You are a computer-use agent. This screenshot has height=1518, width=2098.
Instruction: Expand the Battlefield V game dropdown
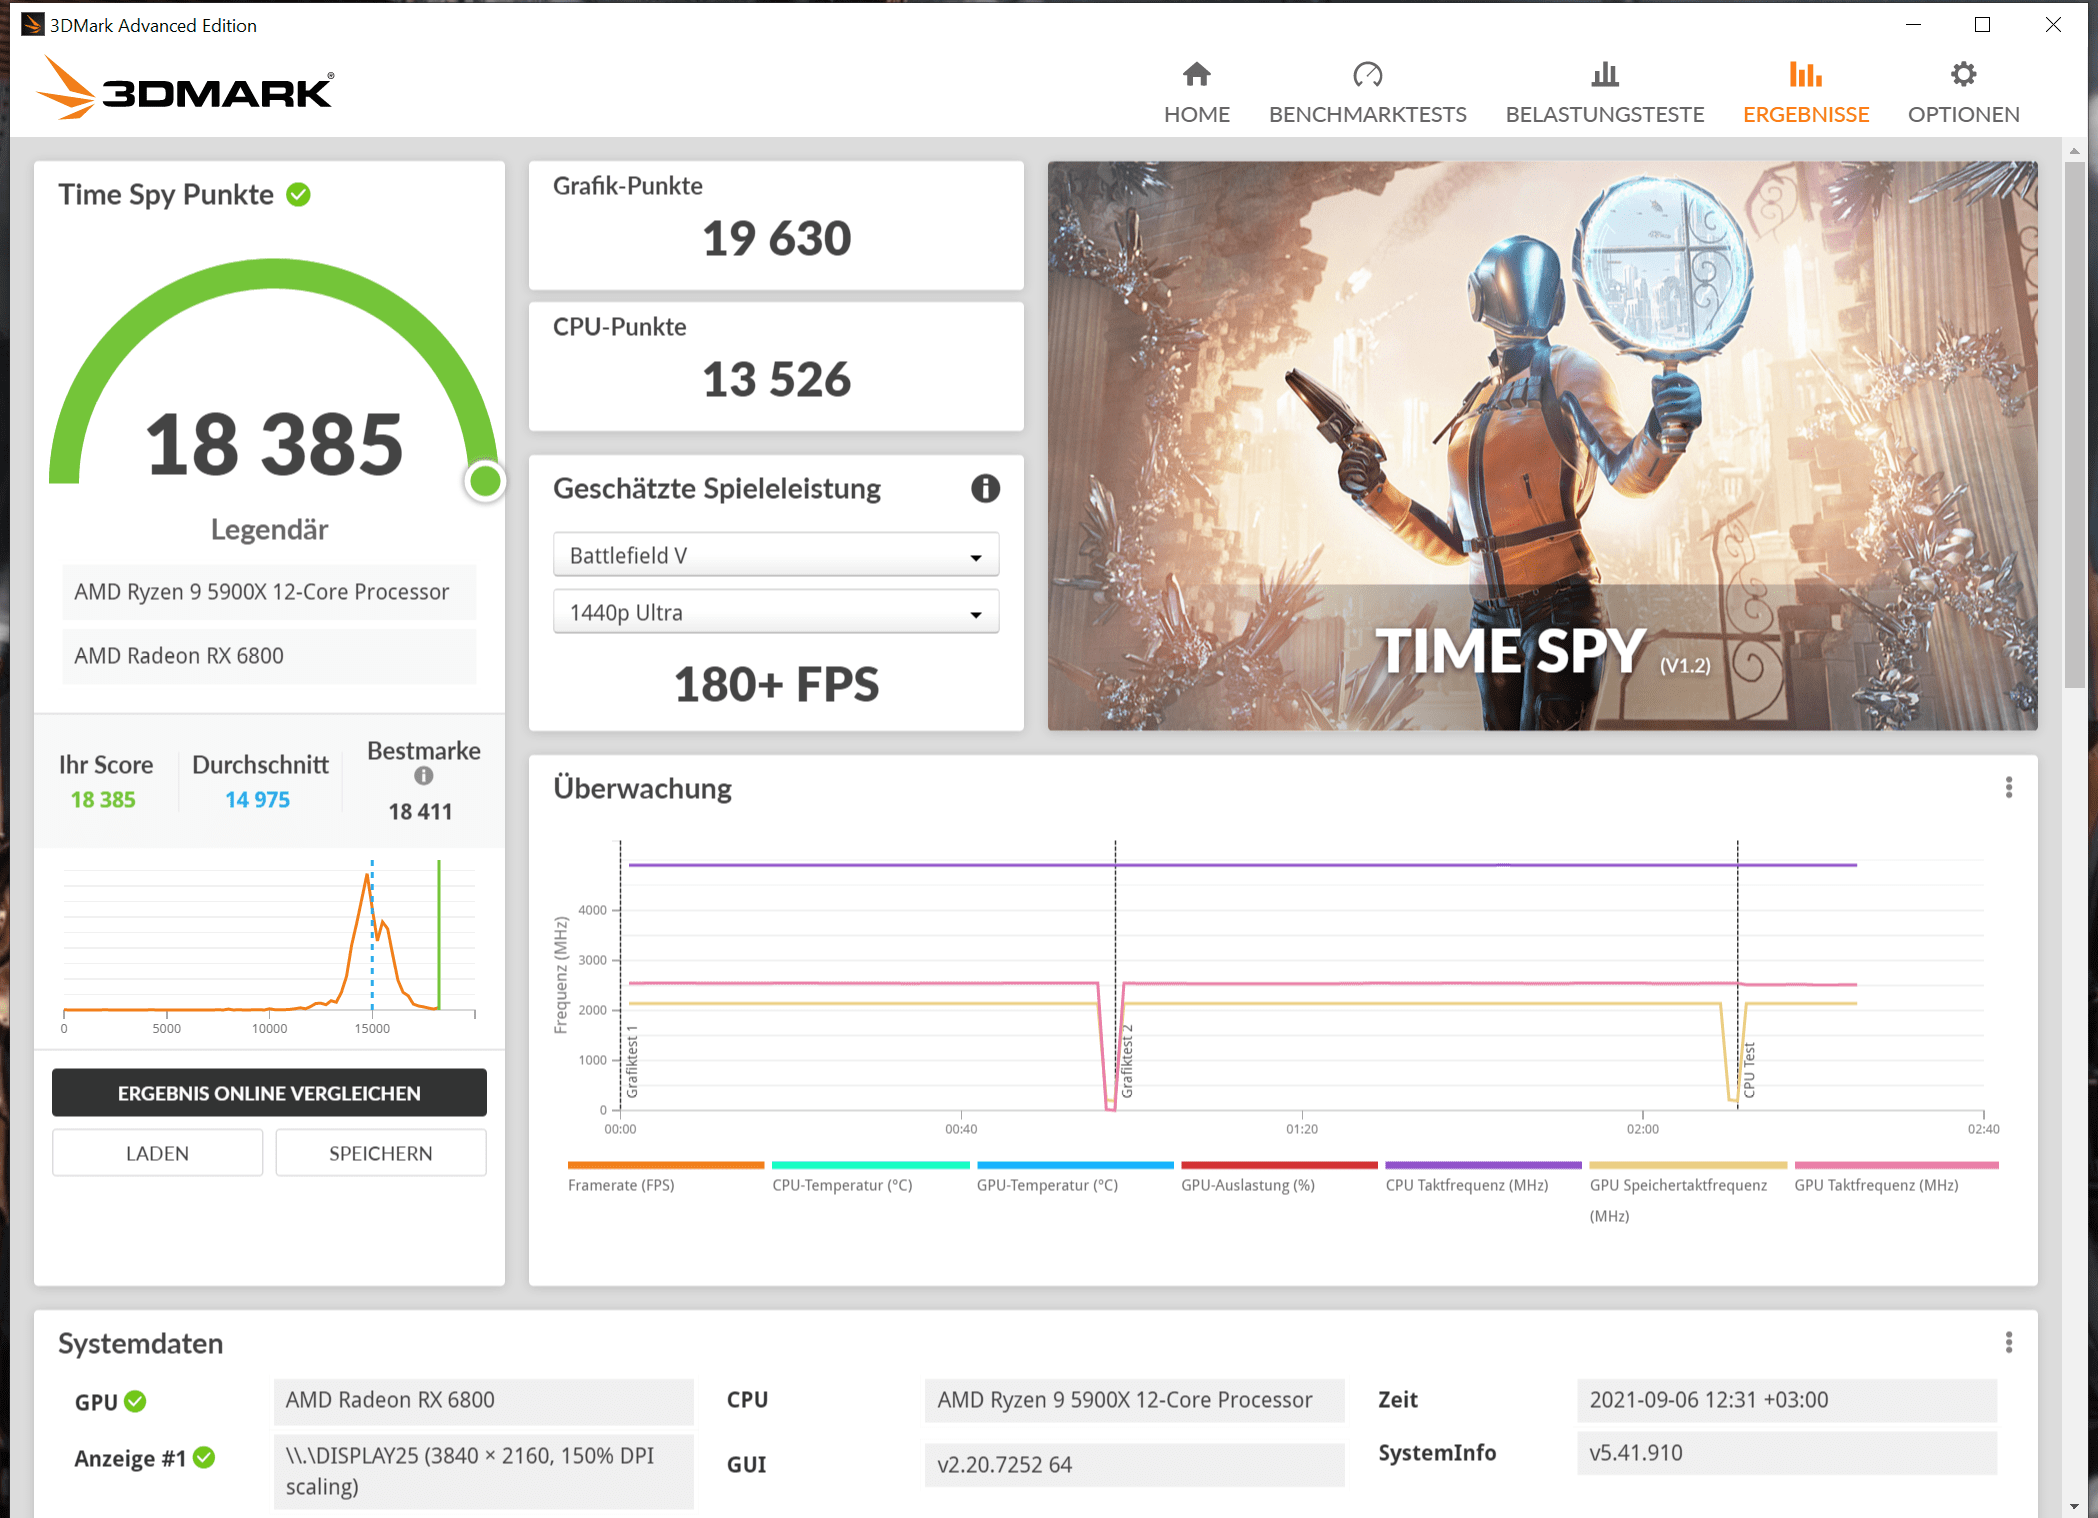tap(775, 556)
